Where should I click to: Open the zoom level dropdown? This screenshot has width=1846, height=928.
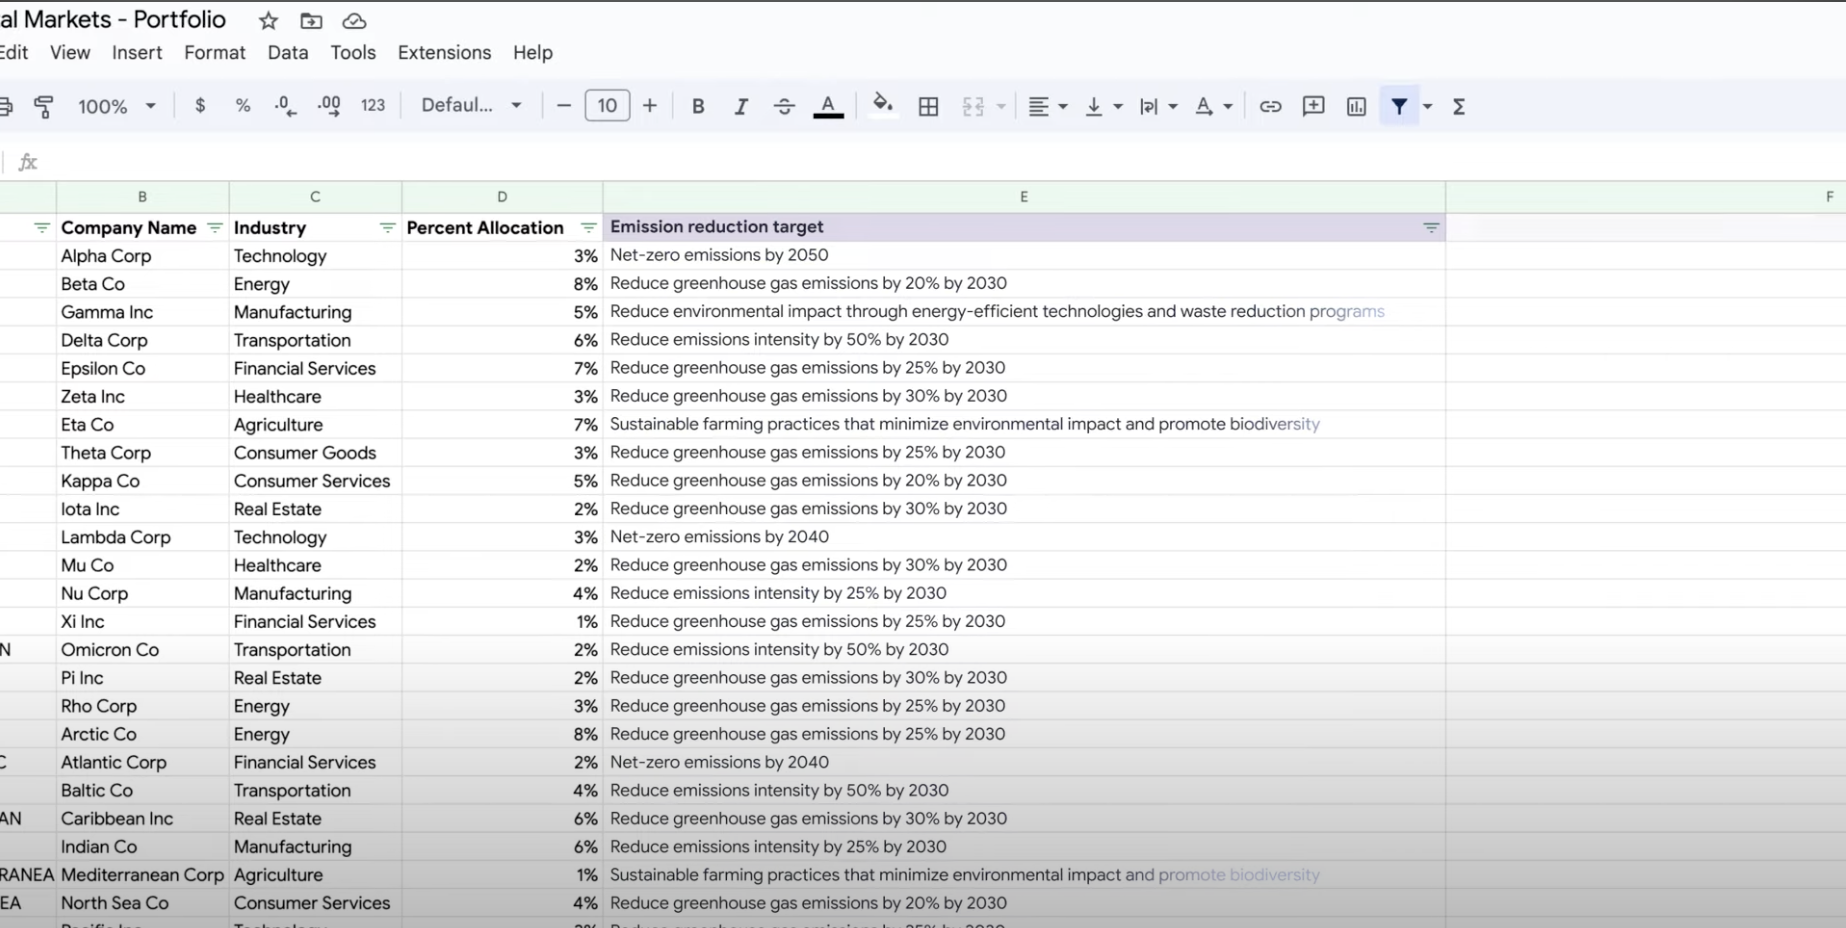click(117, 105)
